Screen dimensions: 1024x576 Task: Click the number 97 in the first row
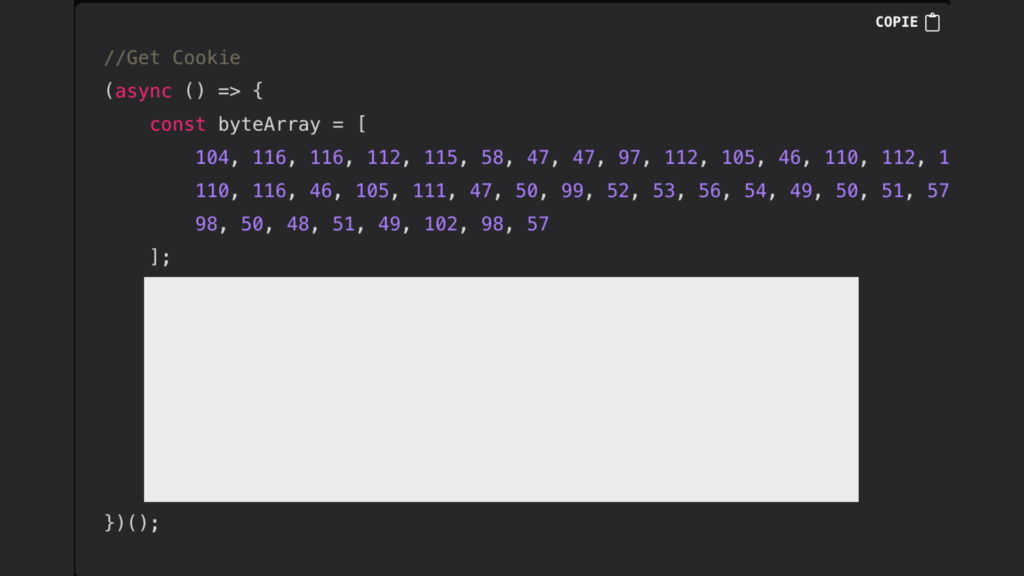(x=629, y=158)
